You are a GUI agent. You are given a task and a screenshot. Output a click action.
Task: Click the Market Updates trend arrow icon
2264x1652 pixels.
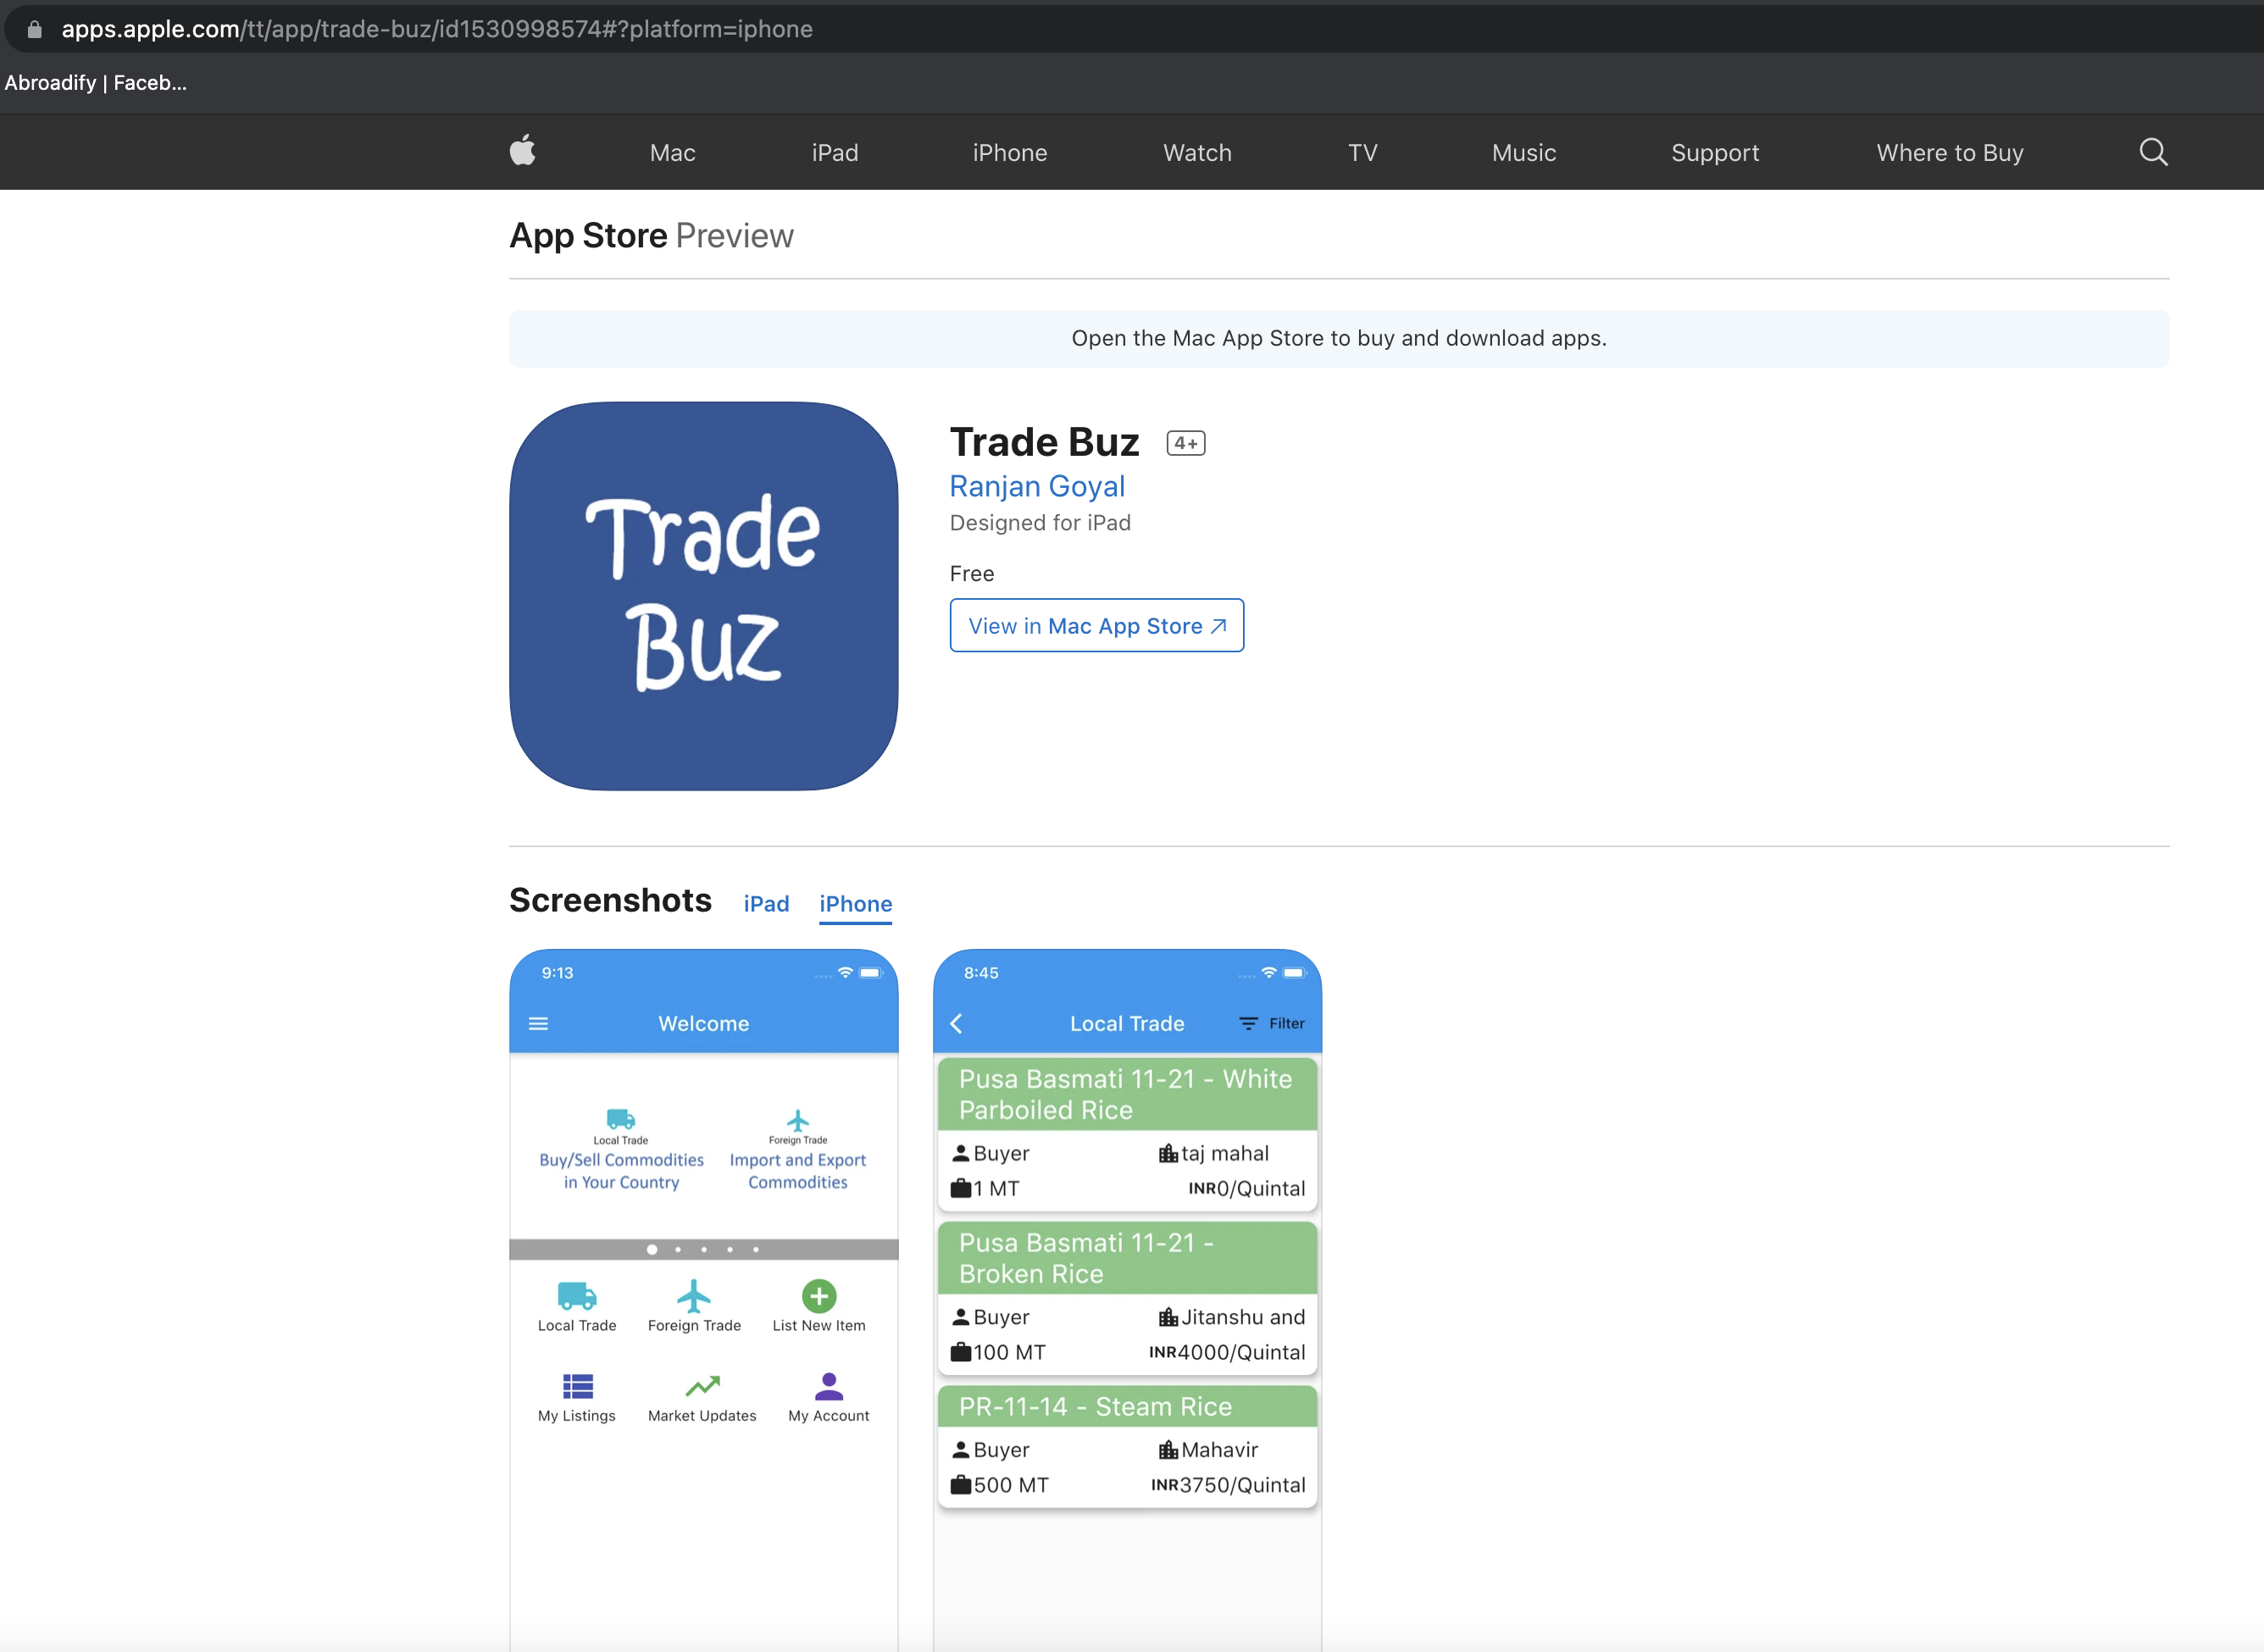pyautogui.click(x=702, y=1386)
